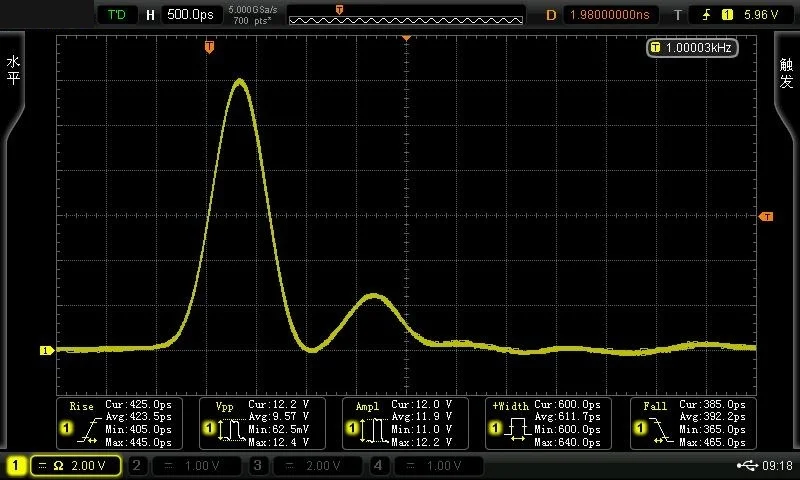
Task: Select channel 3 scale 2.00 V box
Action: click(x=318, y=466)
